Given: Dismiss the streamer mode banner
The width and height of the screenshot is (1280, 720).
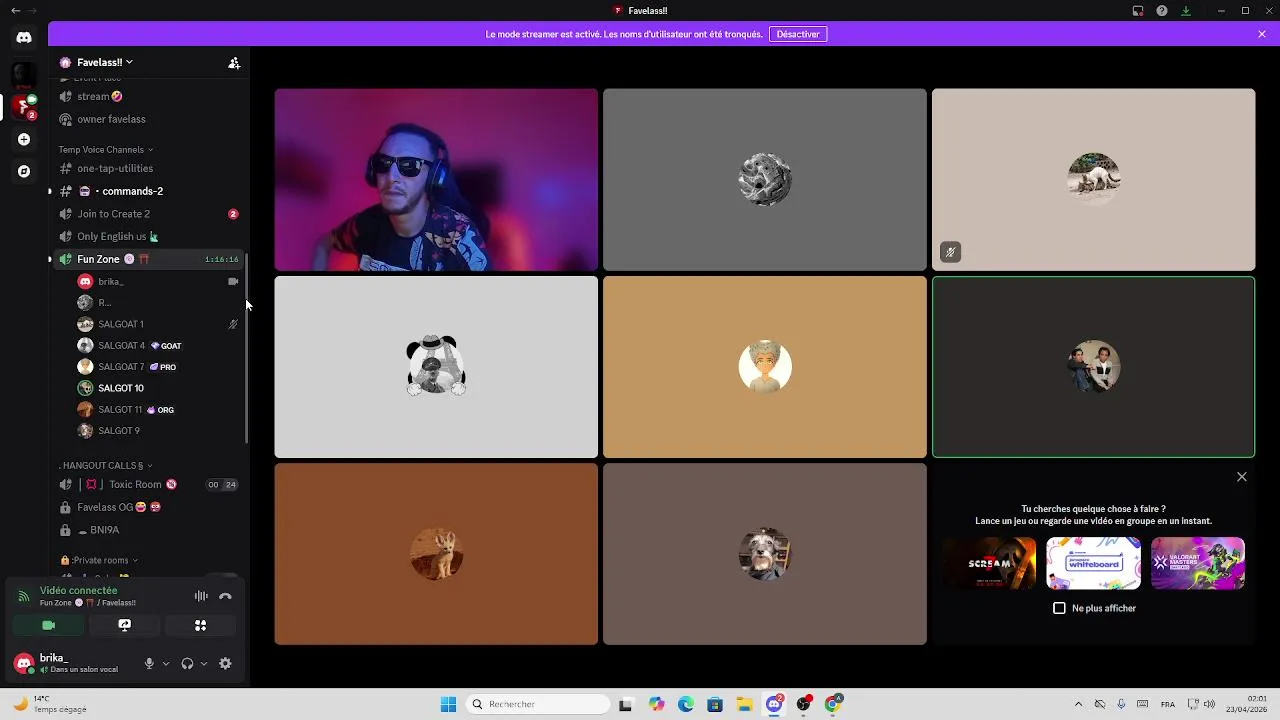Looking at the screenshot, I should 1262,34.
